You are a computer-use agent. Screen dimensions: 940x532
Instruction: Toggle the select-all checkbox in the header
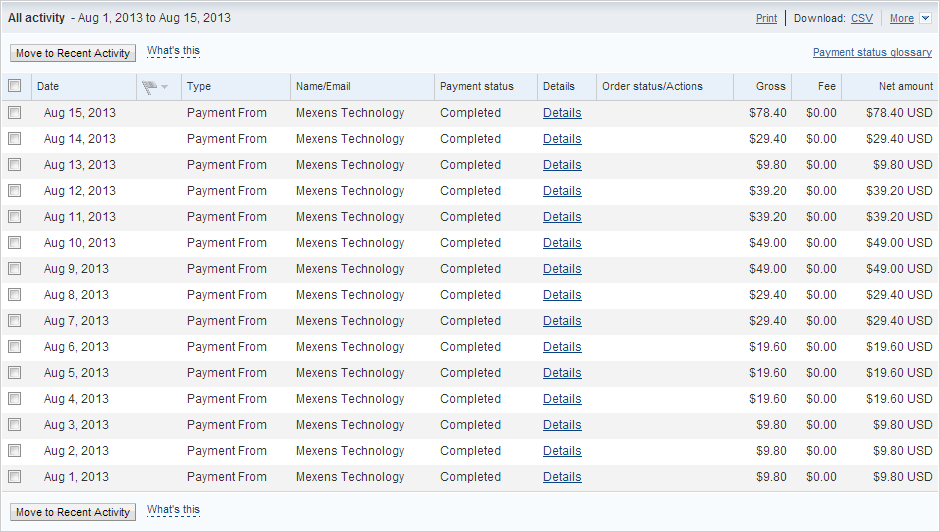click(x=14, y=86)
